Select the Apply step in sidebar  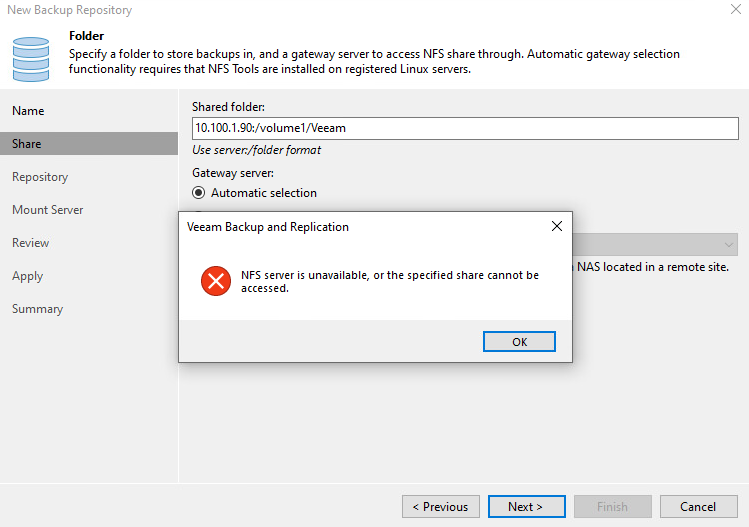[28, 276]
